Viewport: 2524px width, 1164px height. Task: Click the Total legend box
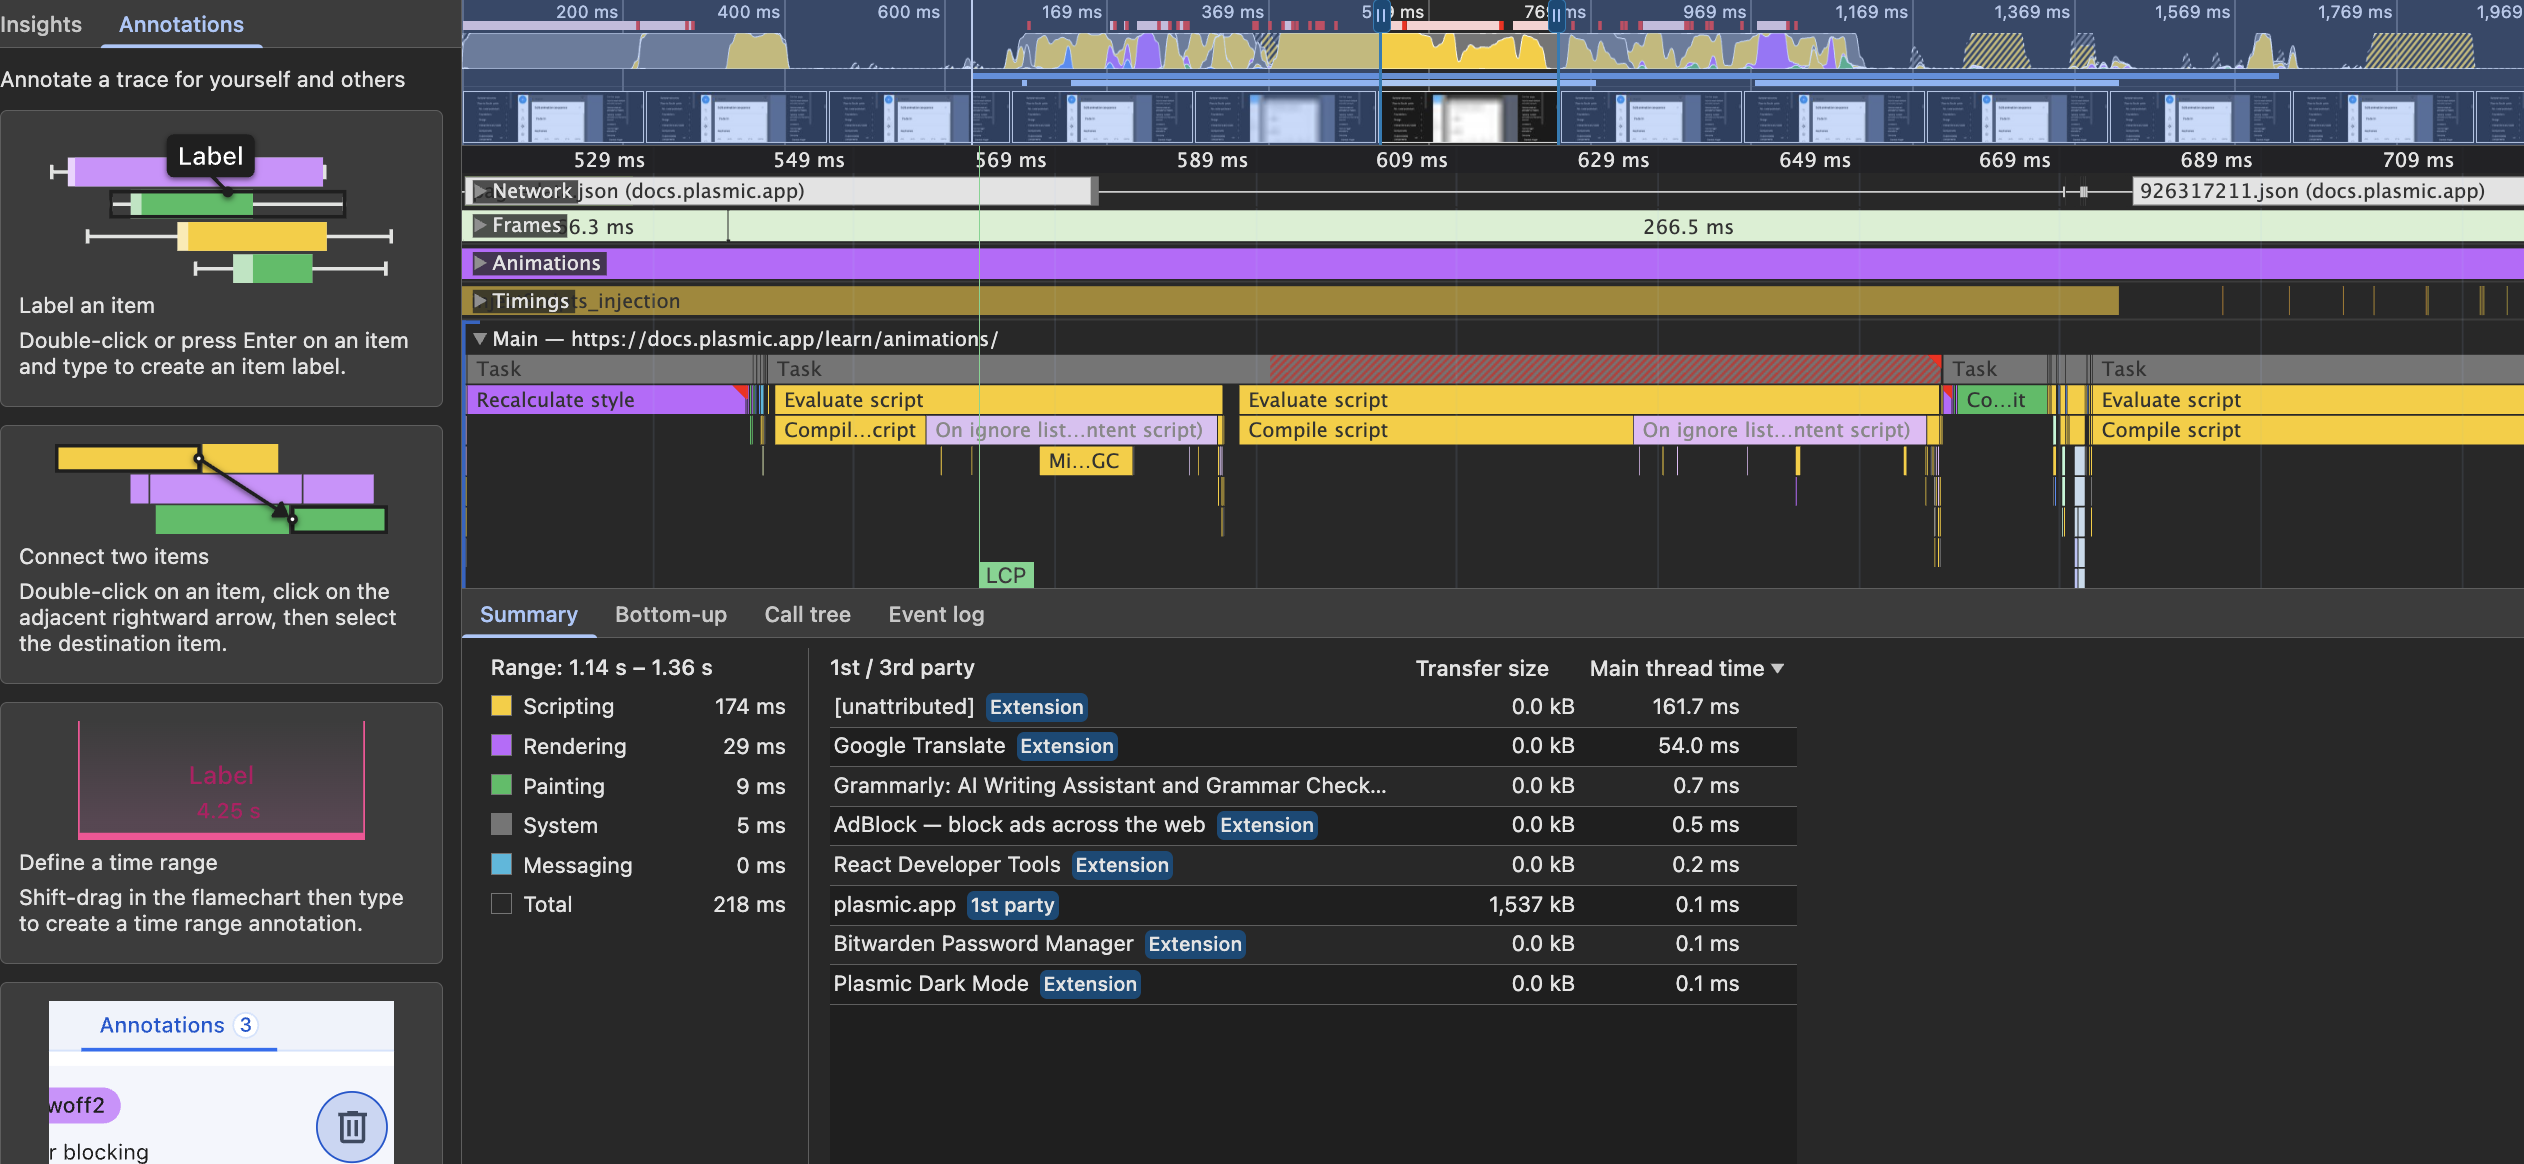(x=501, y=904)
